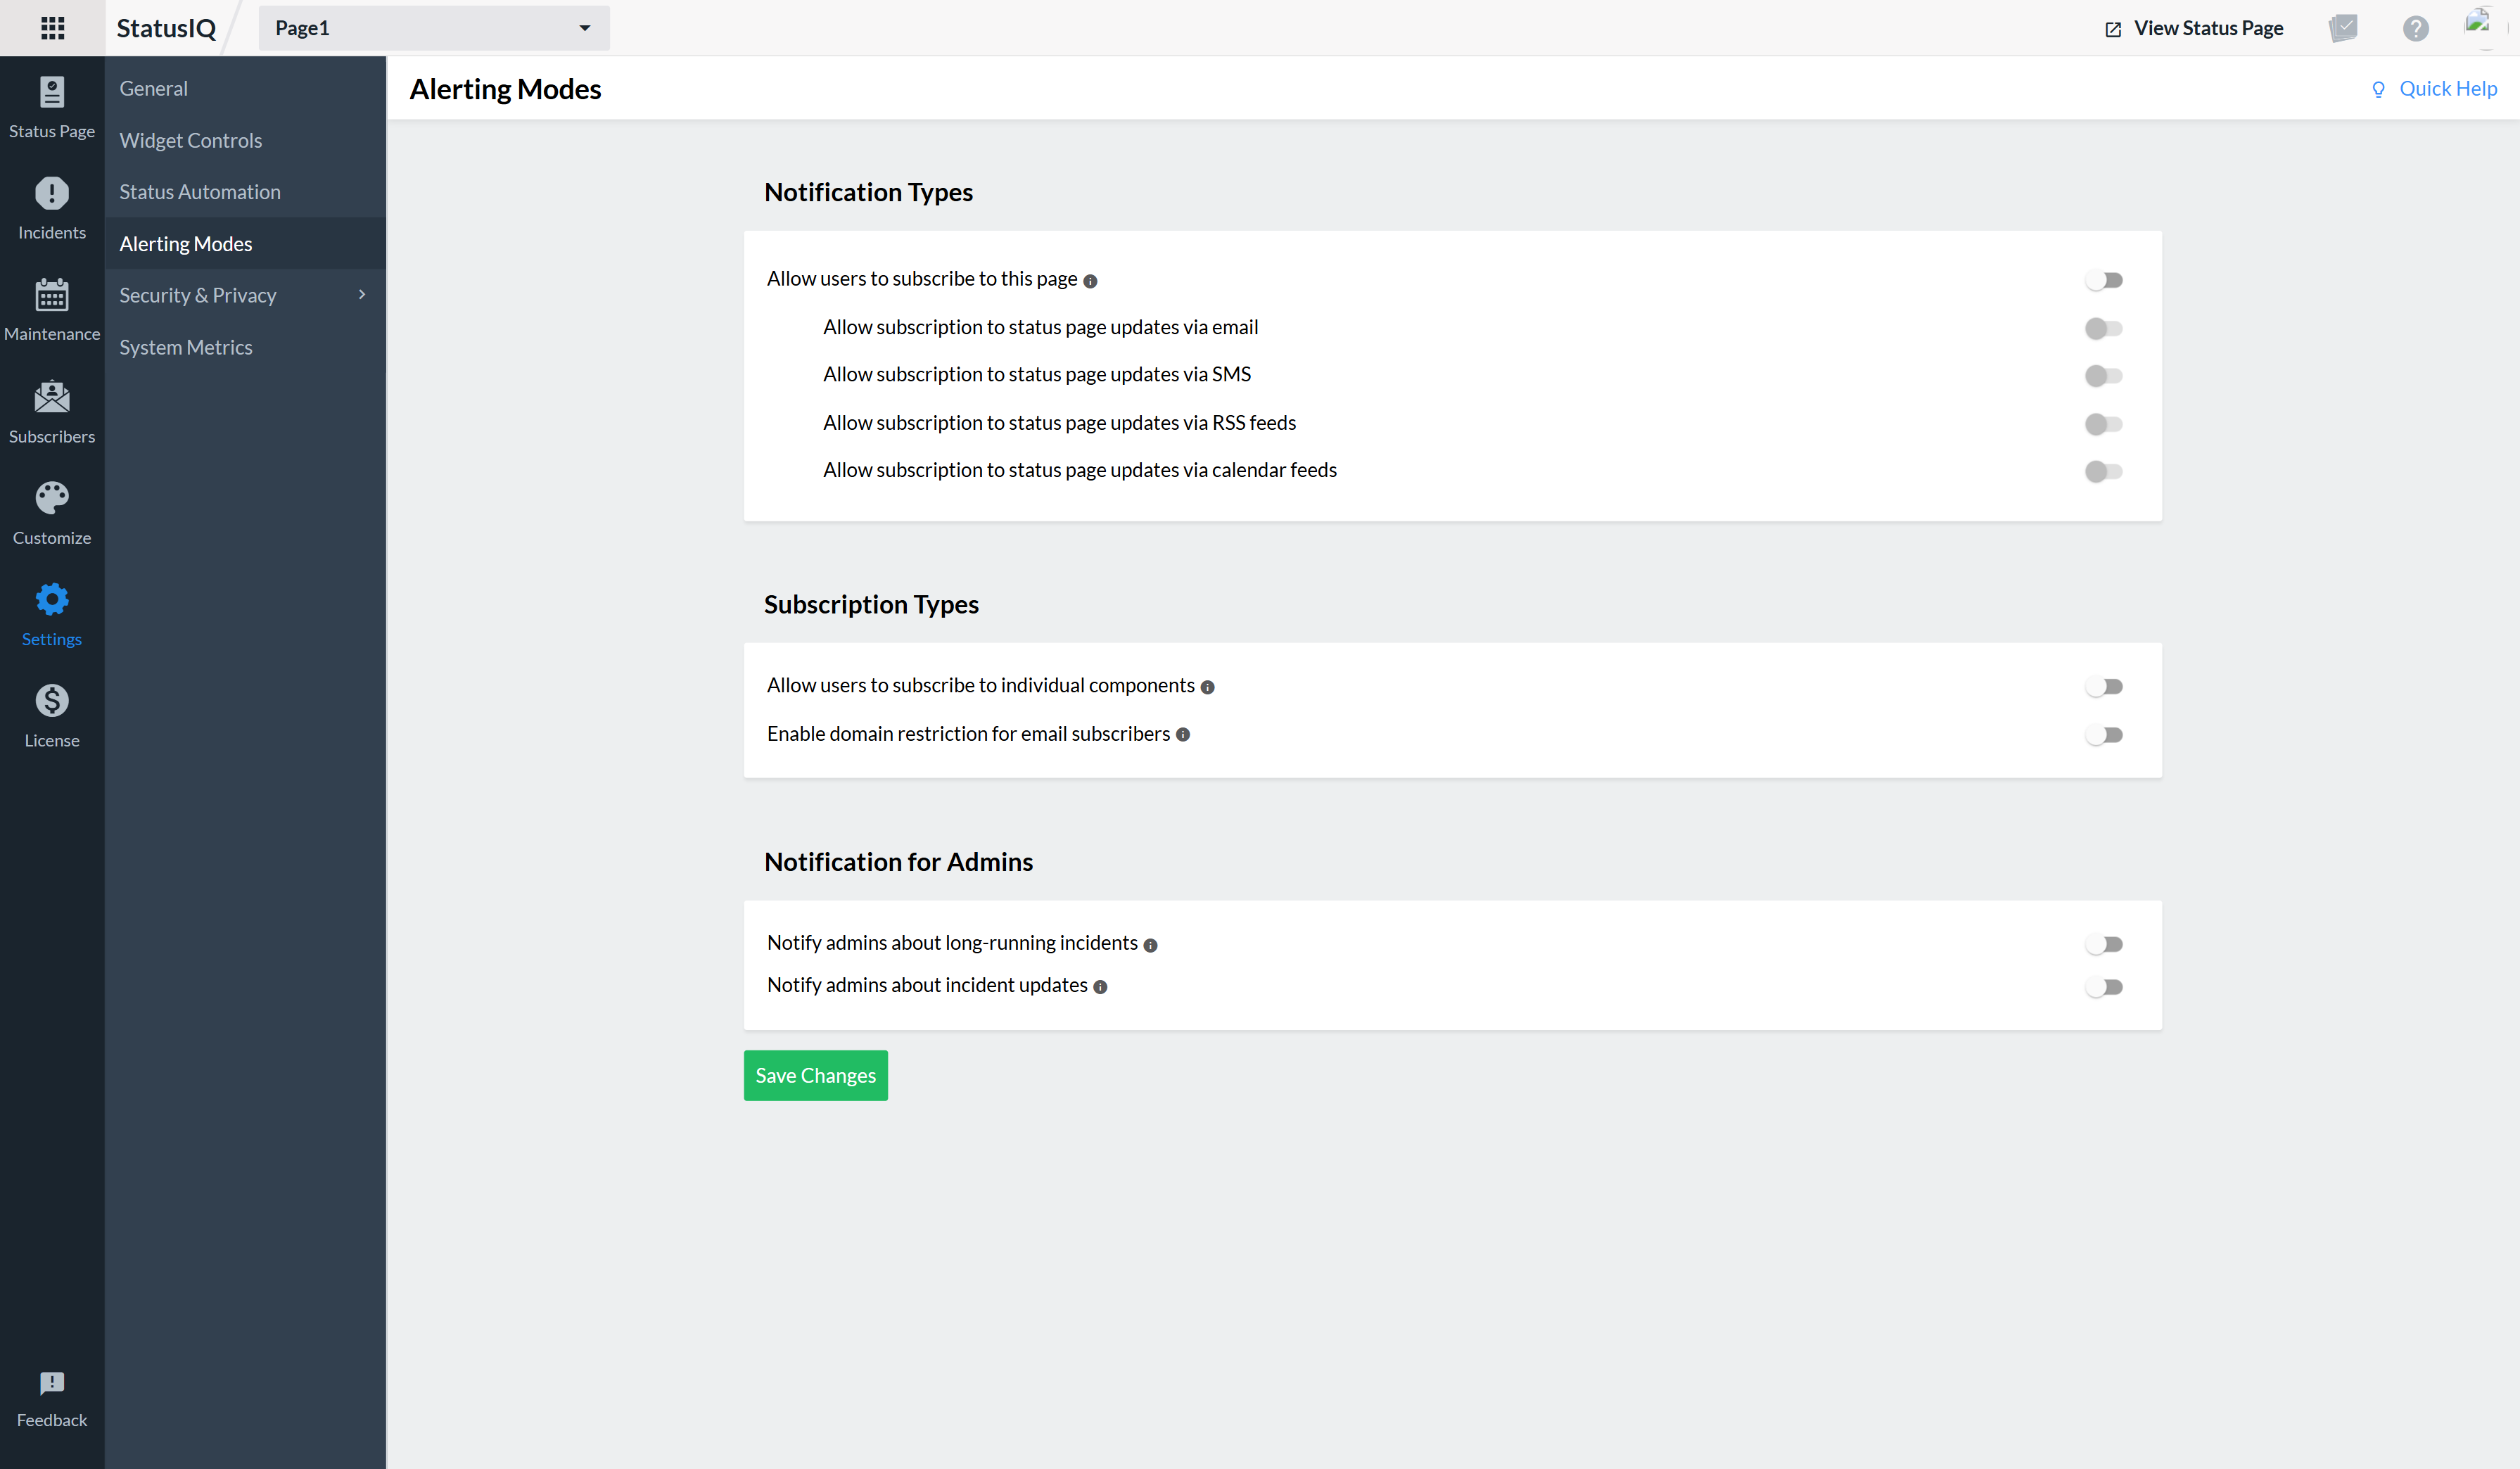Open Widget Controls settings item
2520x1469 pixels.
(x=191, y=140)
